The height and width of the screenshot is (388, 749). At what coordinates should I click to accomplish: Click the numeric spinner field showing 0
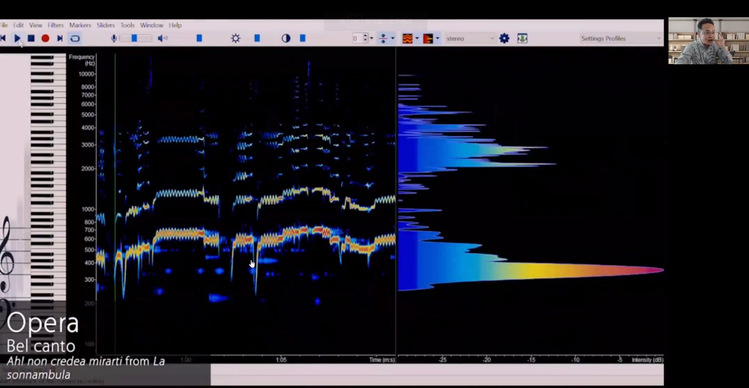(357, 38)
